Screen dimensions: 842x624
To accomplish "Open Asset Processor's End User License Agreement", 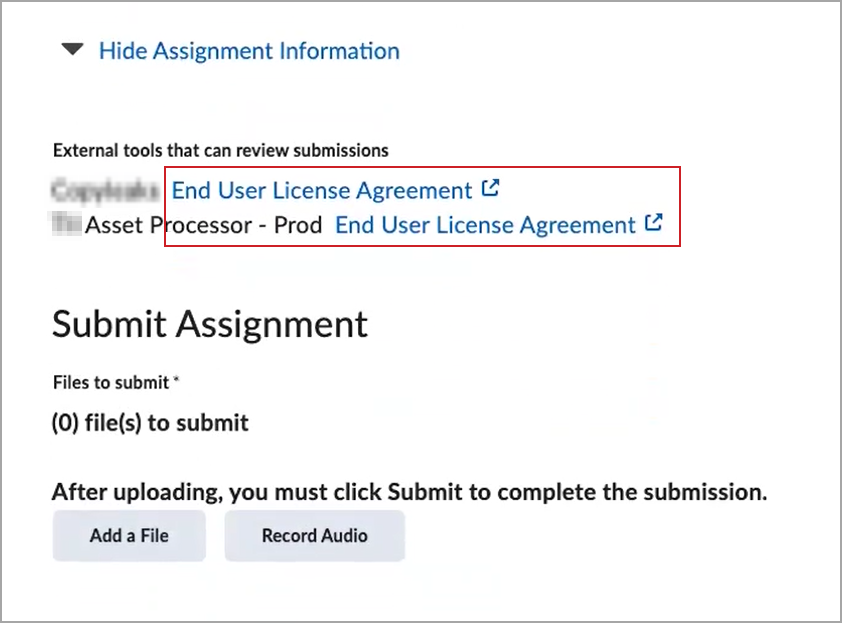I will (485, 225).
